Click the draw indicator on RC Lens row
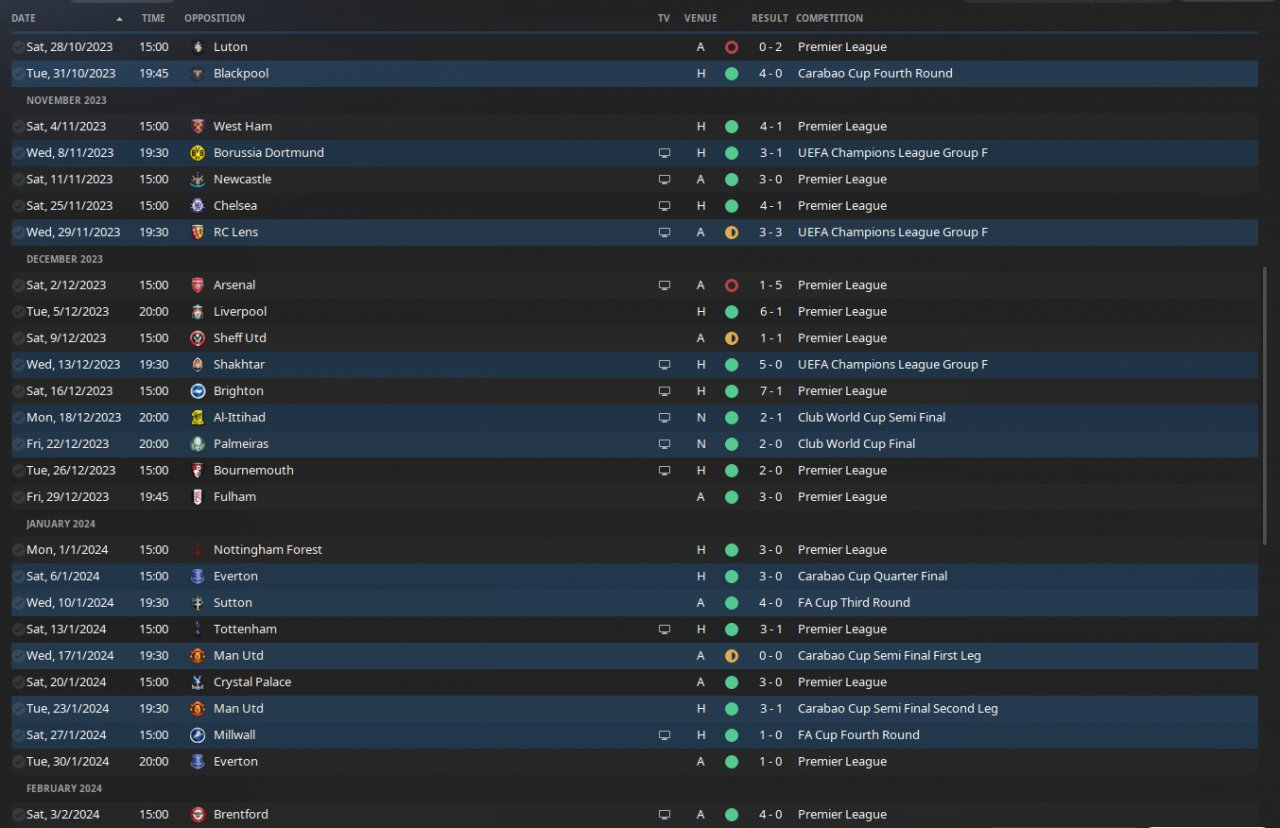 [x=731, y=232]
